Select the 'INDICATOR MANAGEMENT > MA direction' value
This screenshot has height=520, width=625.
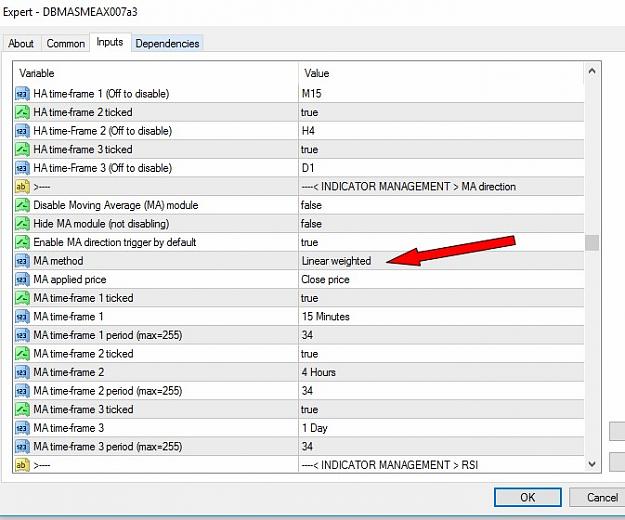(408, 186)
